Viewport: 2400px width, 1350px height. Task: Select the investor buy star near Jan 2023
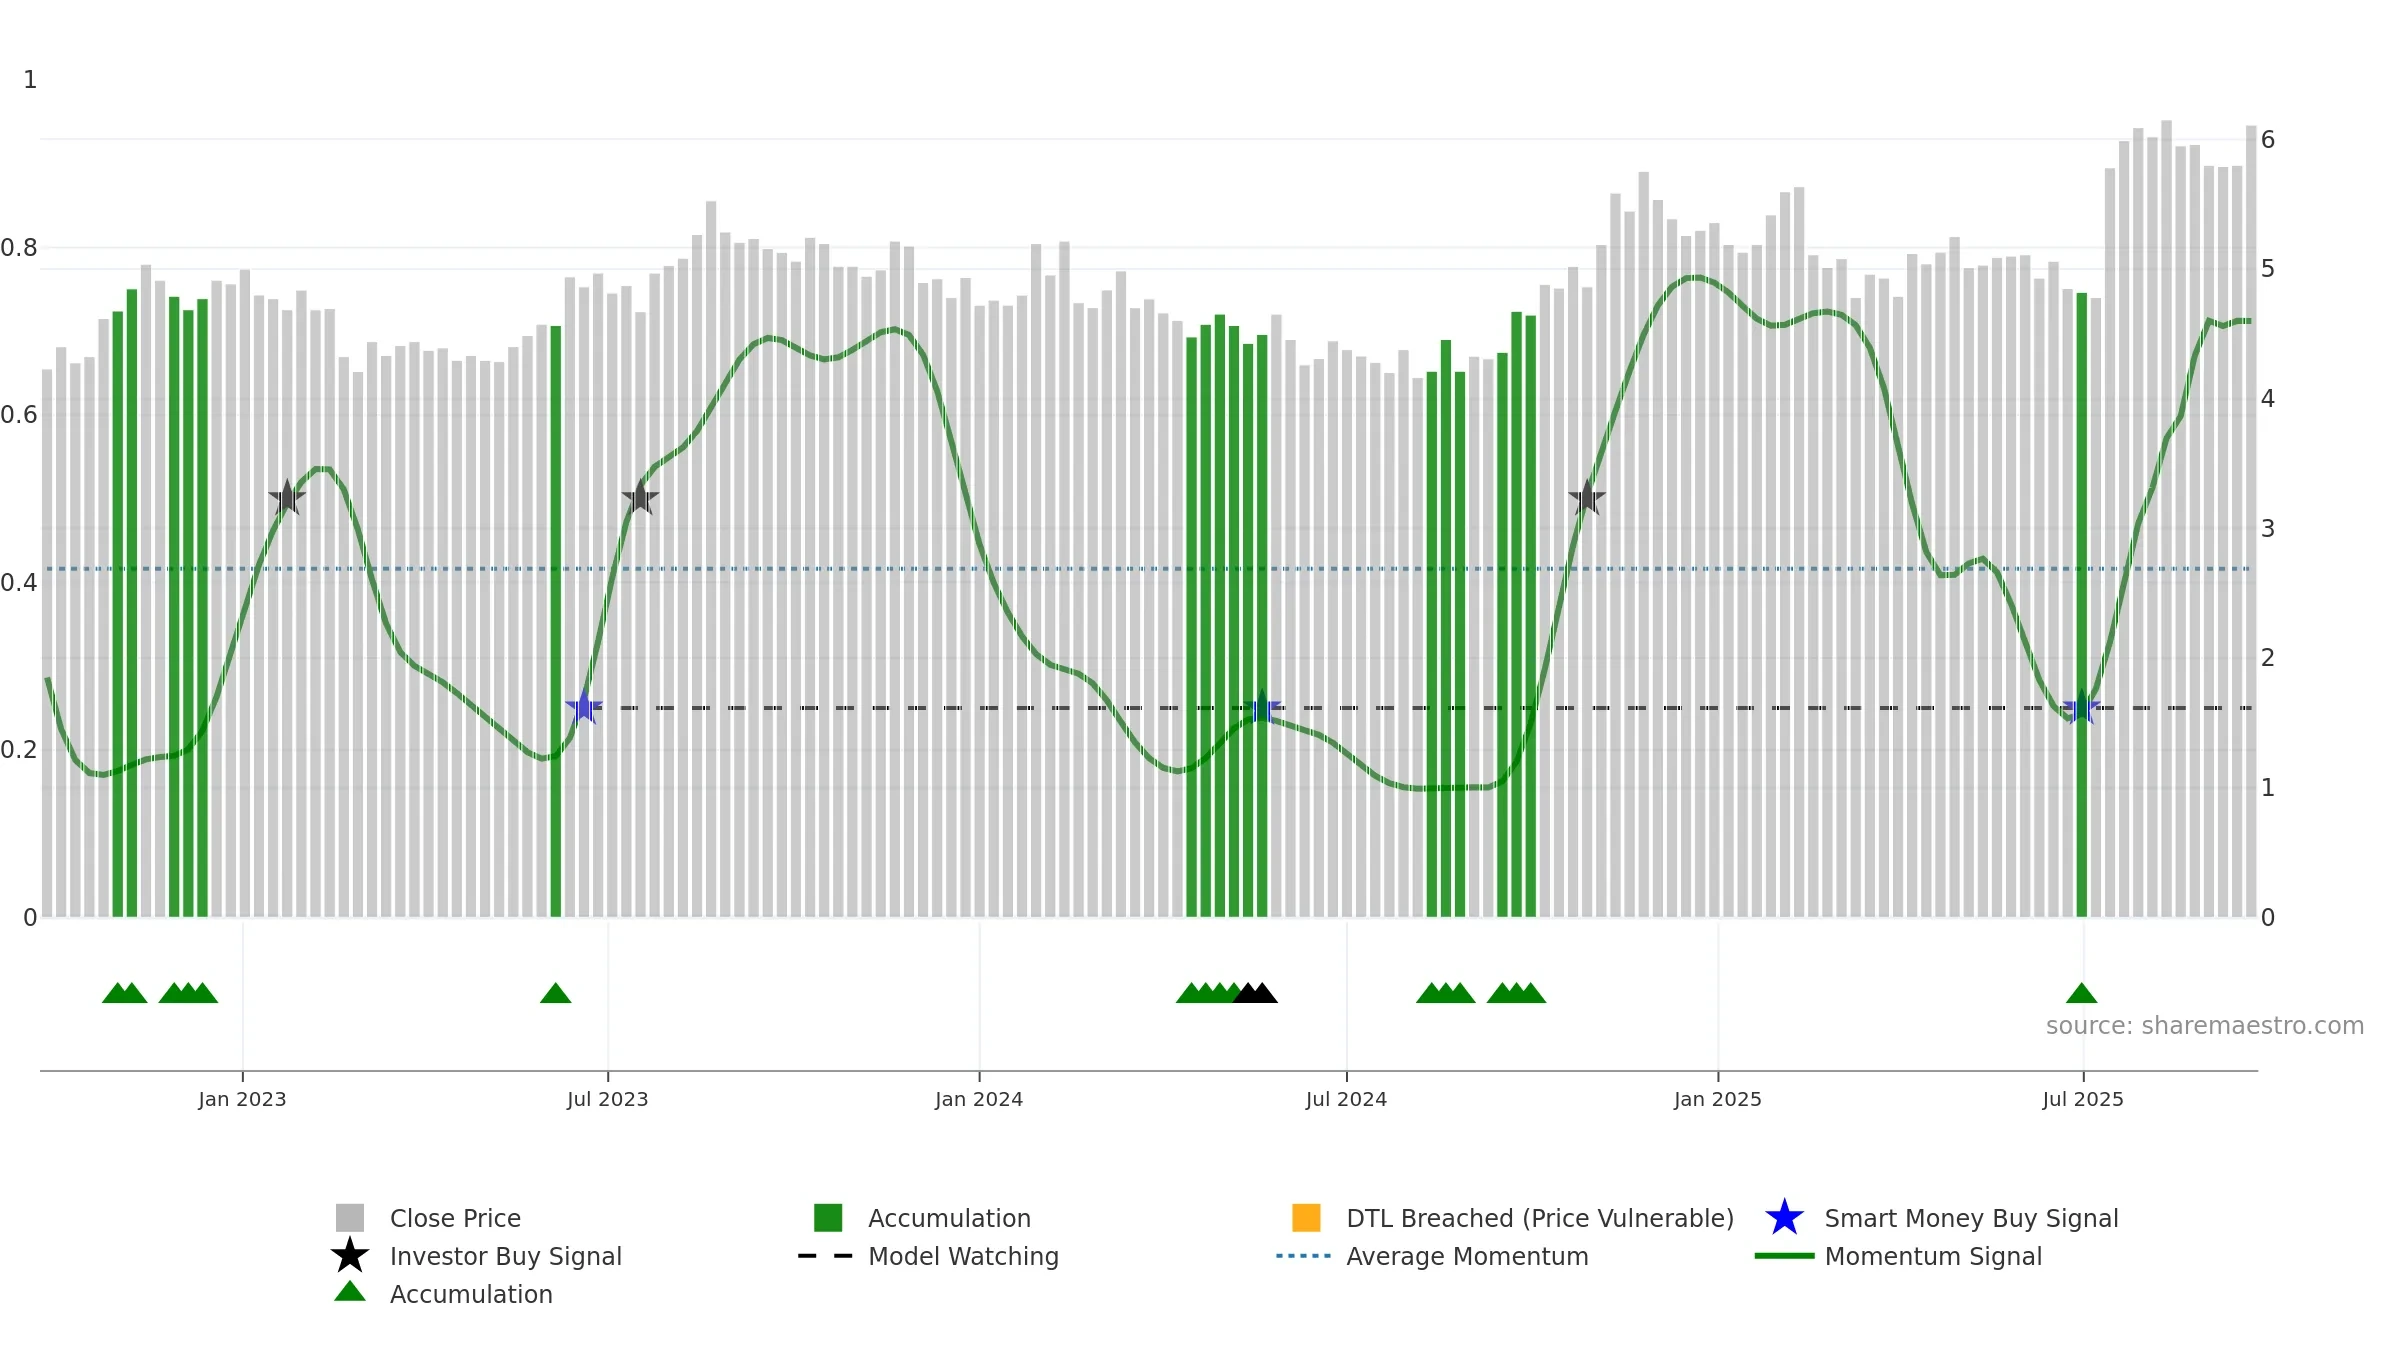click(287, 497)
